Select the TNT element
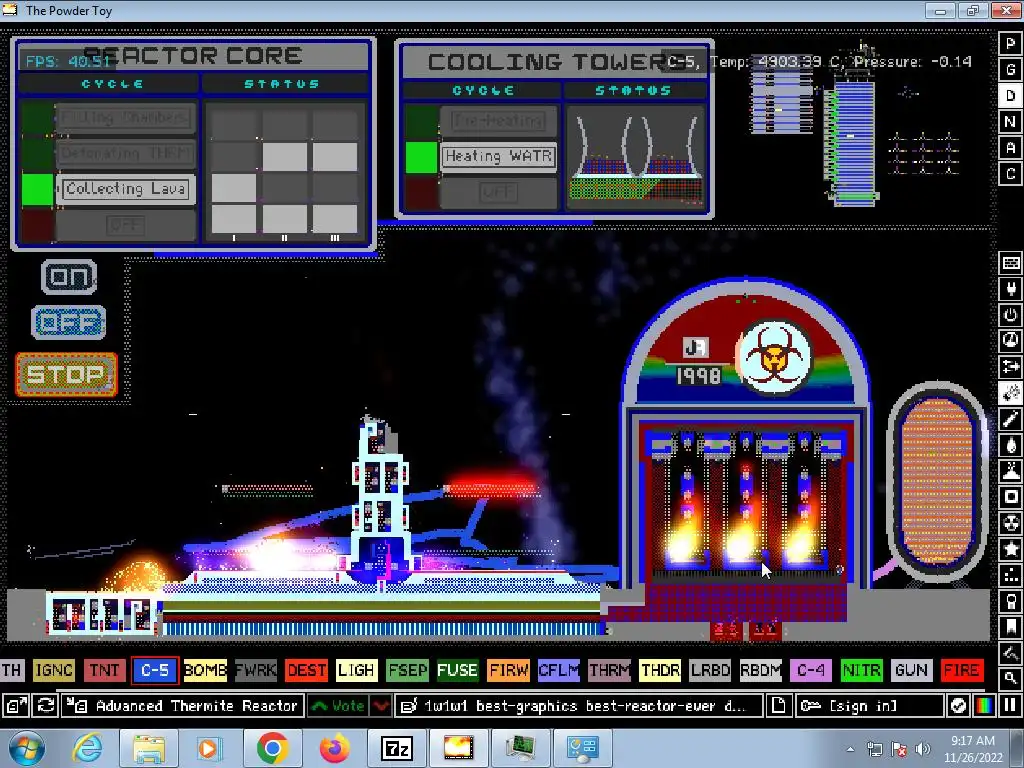The image size is (1024, 768). 104,671
